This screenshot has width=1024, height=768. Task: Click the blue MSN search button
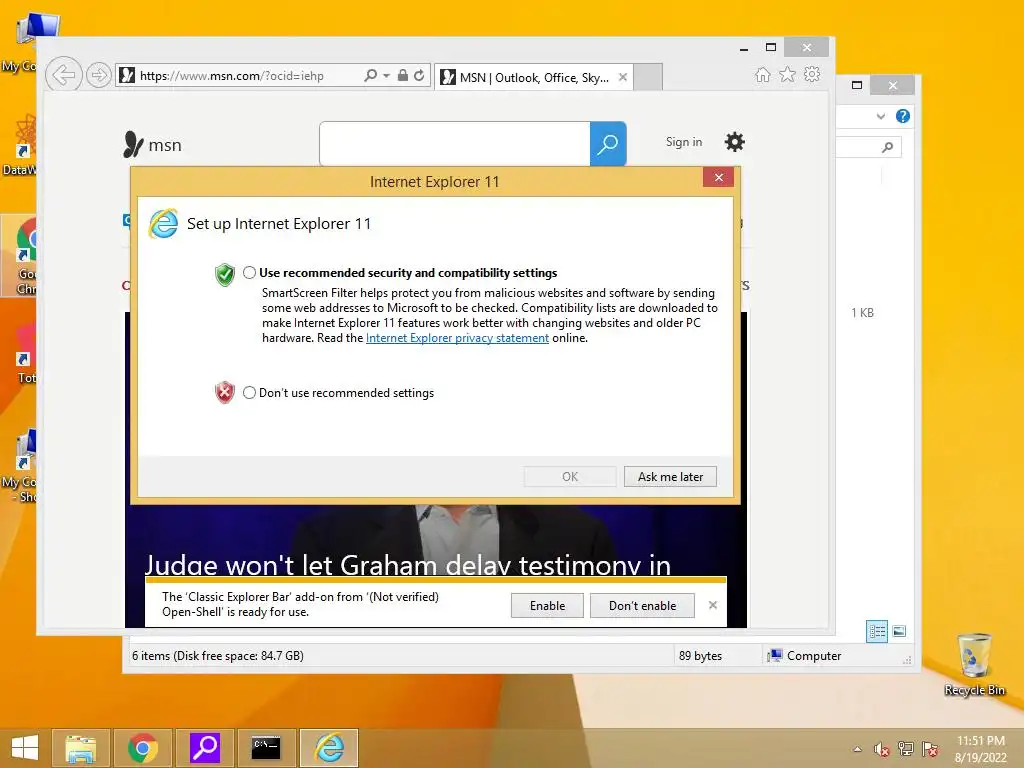[608, 144]
